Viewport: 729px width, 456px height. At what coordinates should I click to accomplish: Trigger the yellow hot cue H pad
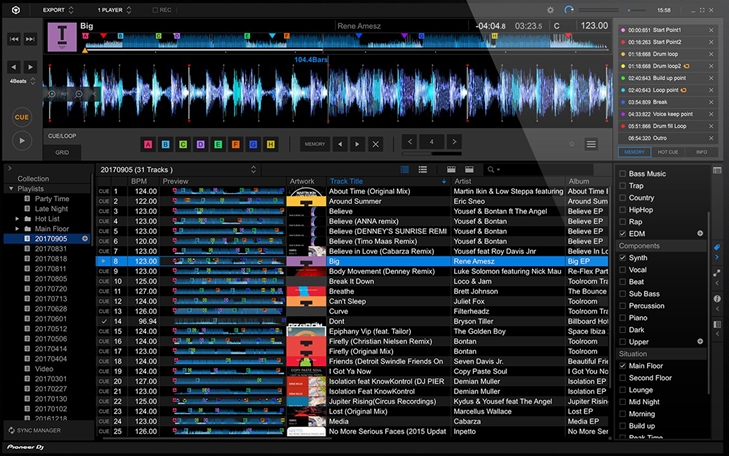tap(268, 144)
